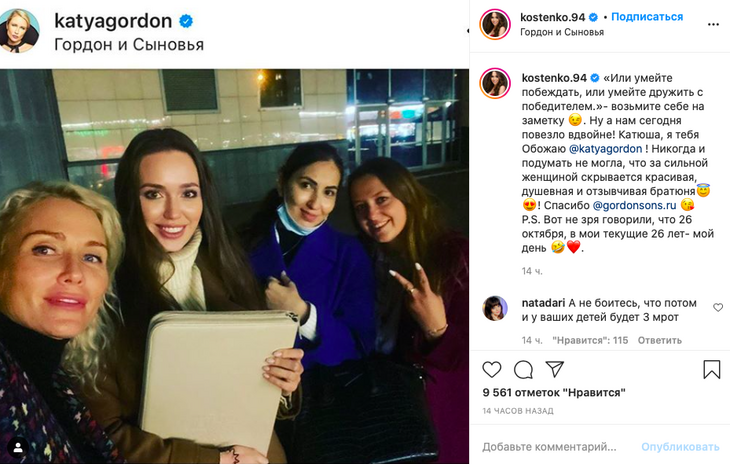730x464 pixels.
Task: Like the post with the heart icon
Action: tap(492, 370)
